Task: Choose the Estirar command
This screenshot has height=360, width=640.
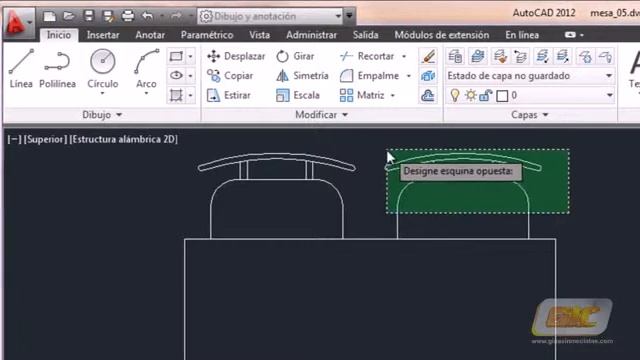Action: pos(229,95)
